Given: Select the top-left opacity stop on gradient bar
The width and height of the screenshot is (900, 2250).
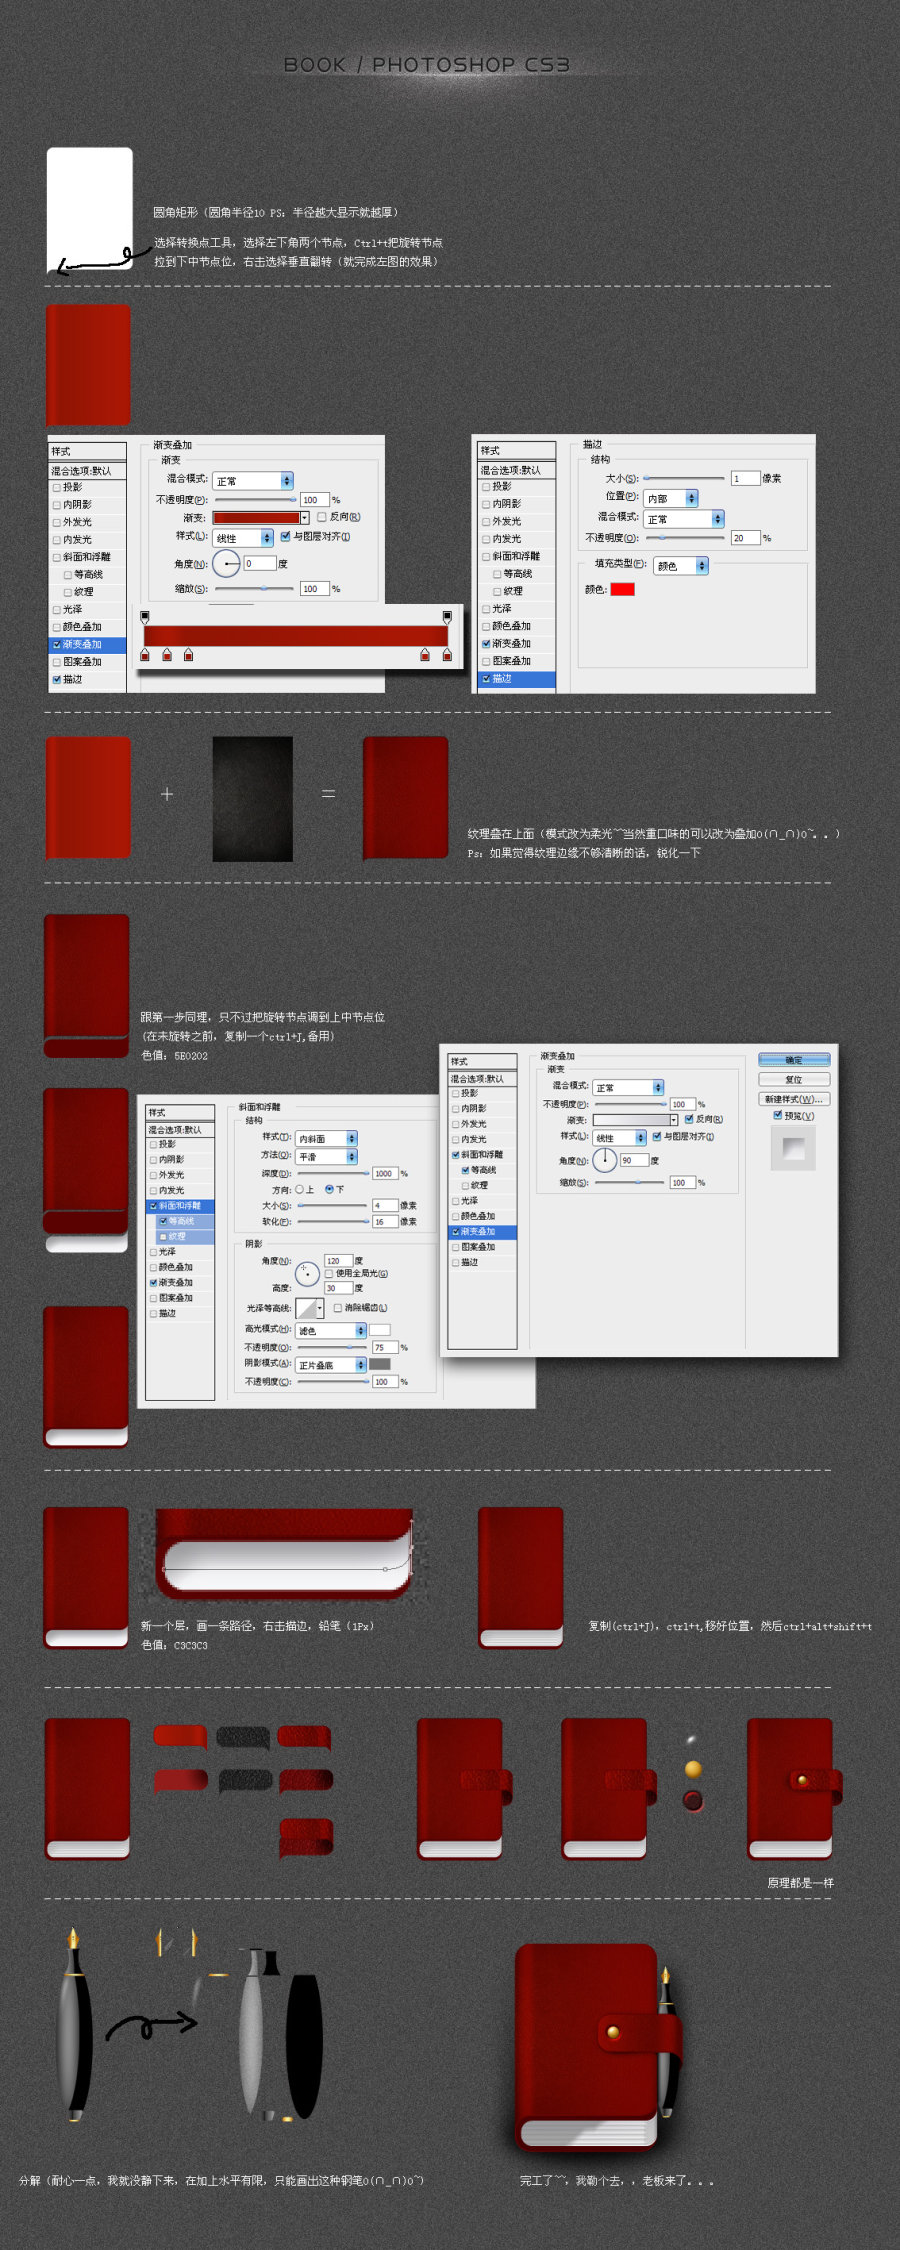Looking at the screenshot, I should point(145,617).
